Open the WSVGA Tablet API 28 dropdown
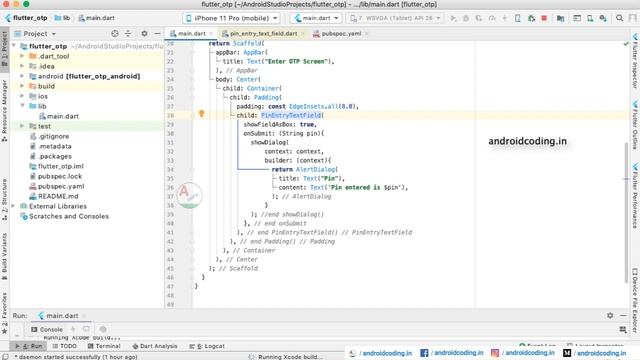The image size is (640, 360). pyautogui.click(x=395, y=18)
